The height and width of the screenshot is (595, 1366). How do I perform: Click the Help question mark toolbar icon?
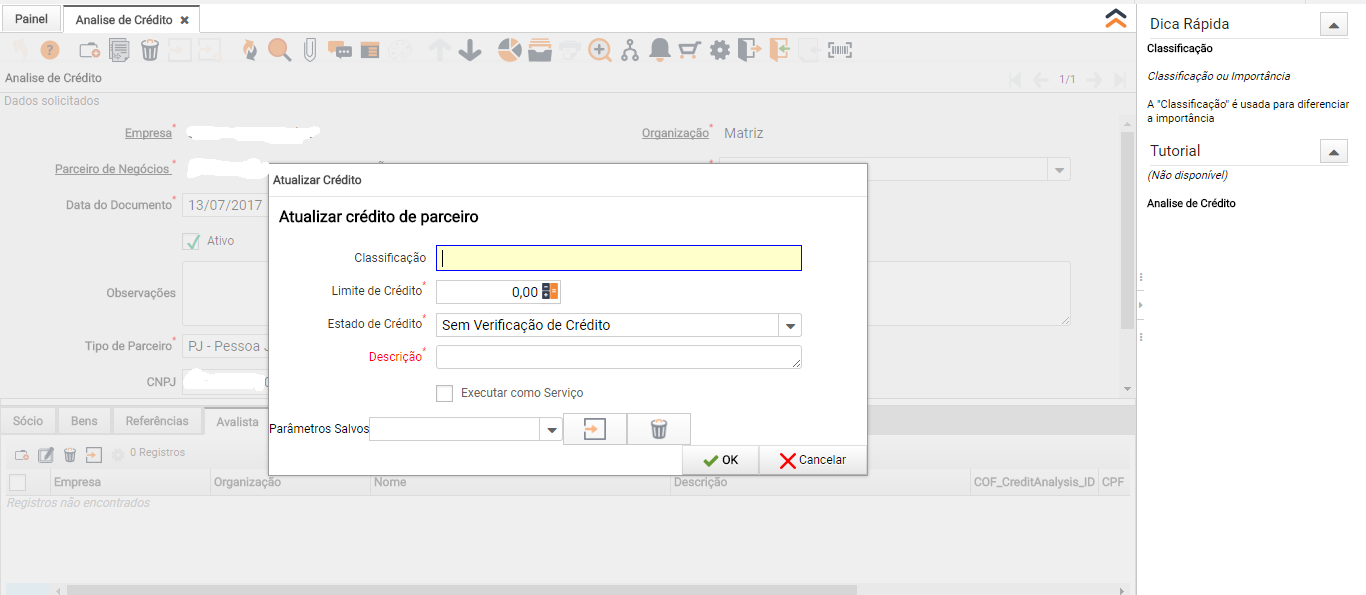(x=50, y=50)
